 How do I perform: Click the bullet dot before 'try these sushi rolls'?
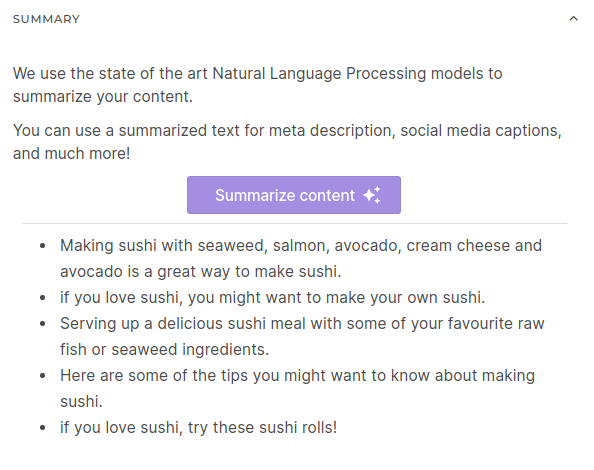(x=42, y=428)
